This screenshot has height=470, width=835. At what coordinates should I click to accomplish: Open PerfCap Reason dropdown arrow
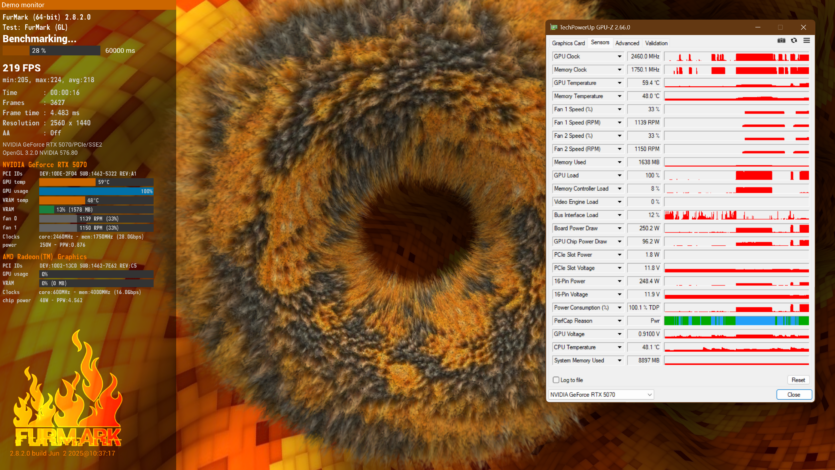(619, 321)
